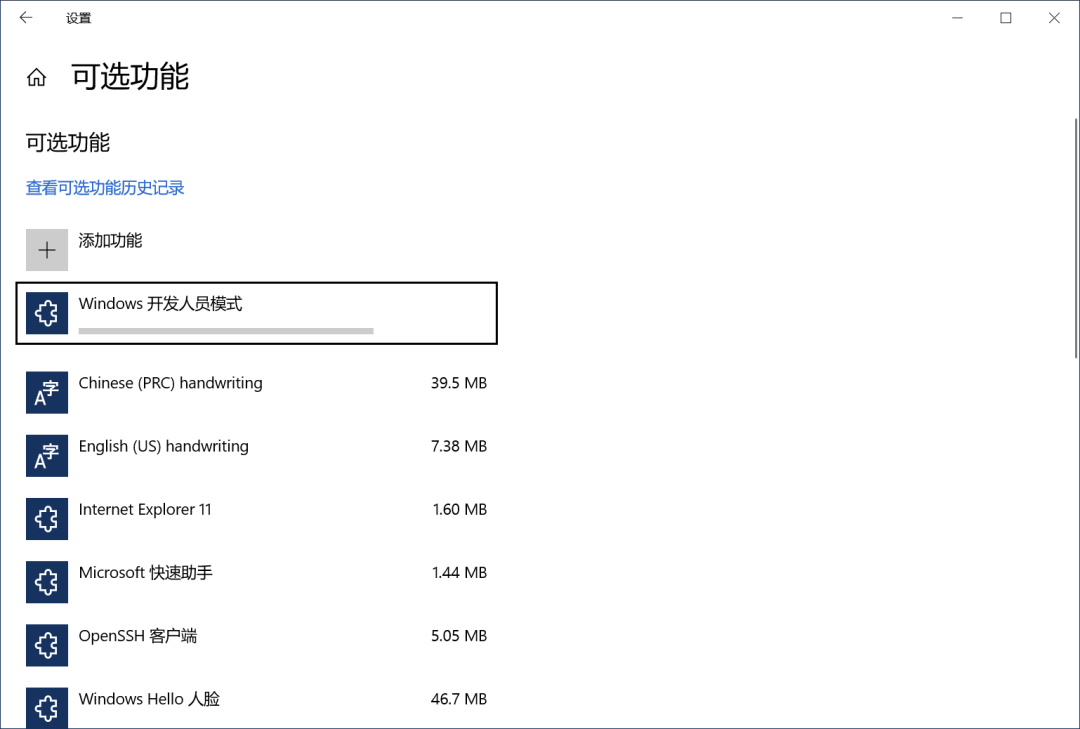Open 查看可选功能历史记录 link
Viewport: 1080px width, 729px height.
pos(105,187)
